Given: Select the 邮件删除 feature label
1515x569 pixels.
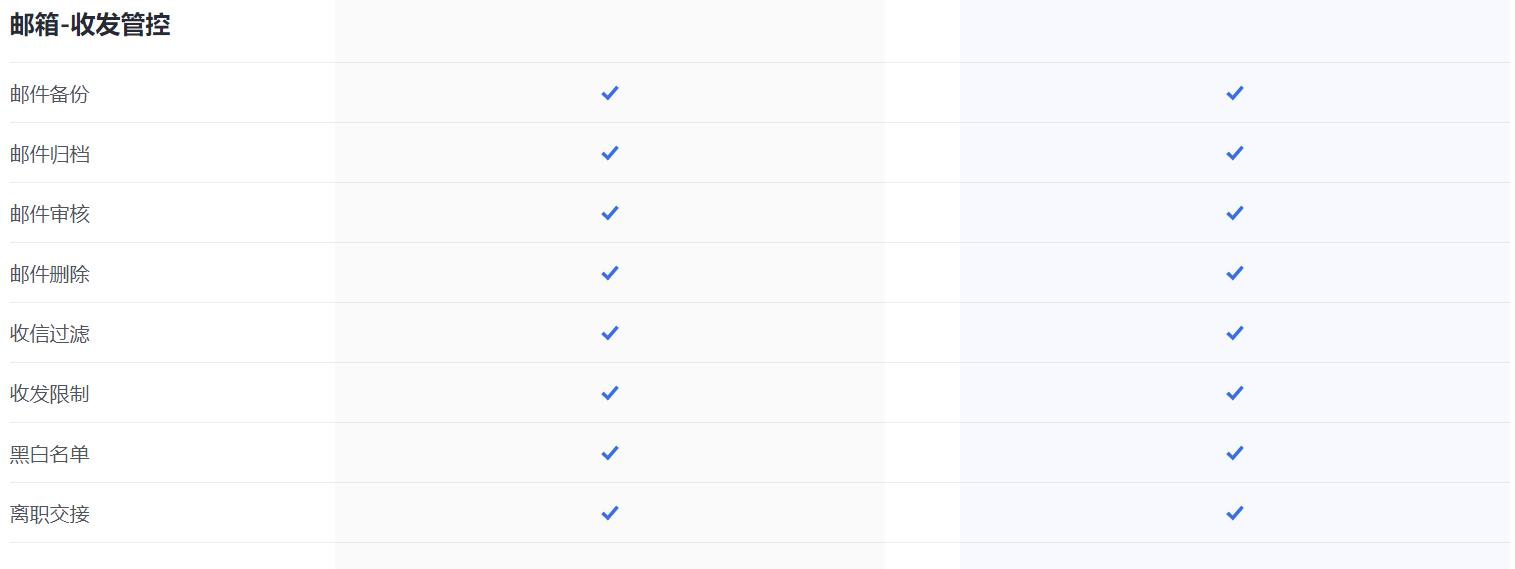Looking at the screenshot, I should coord(50,274).
